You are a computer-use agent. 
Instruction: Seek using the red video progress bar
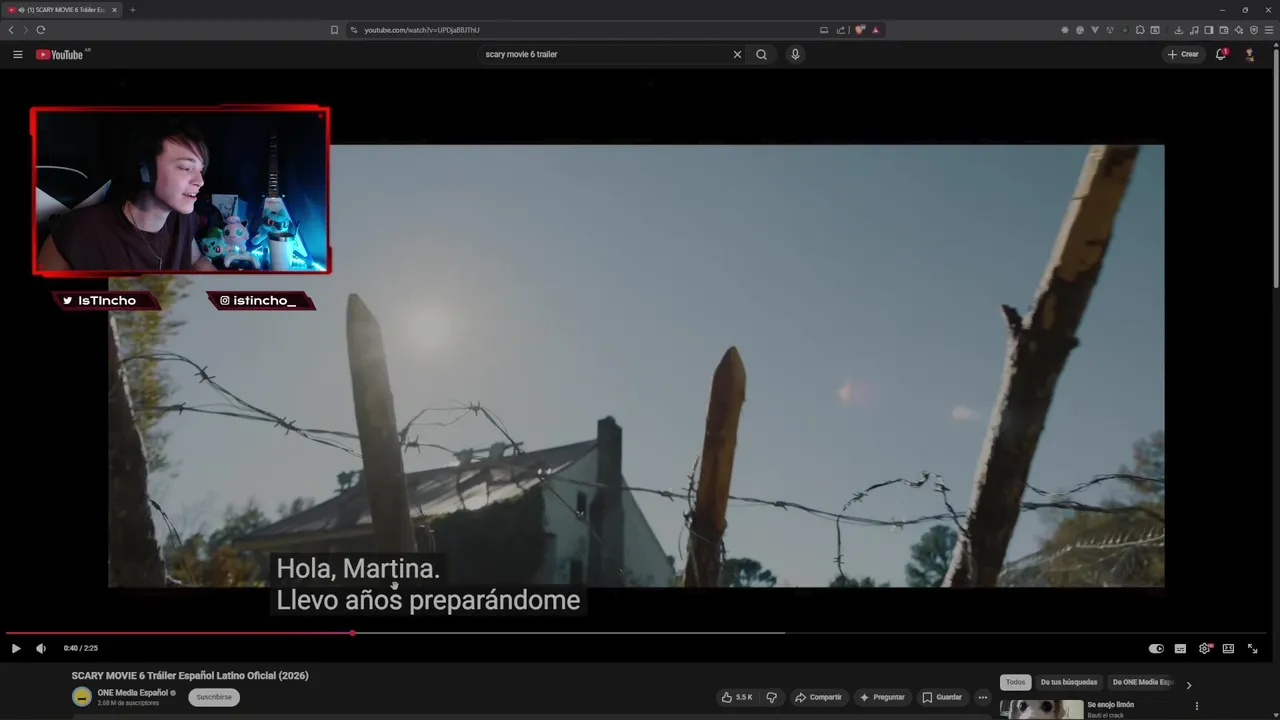pyautogui.click(x=636, y=633)
